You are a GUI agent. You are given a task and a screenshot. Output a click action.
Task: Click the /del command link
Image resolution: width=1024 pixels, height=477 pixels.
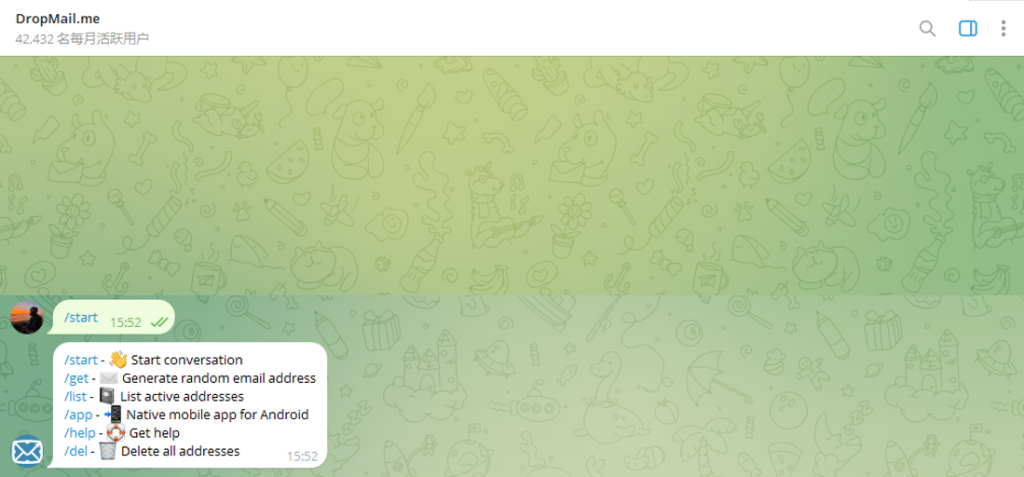tap(76, 451)
